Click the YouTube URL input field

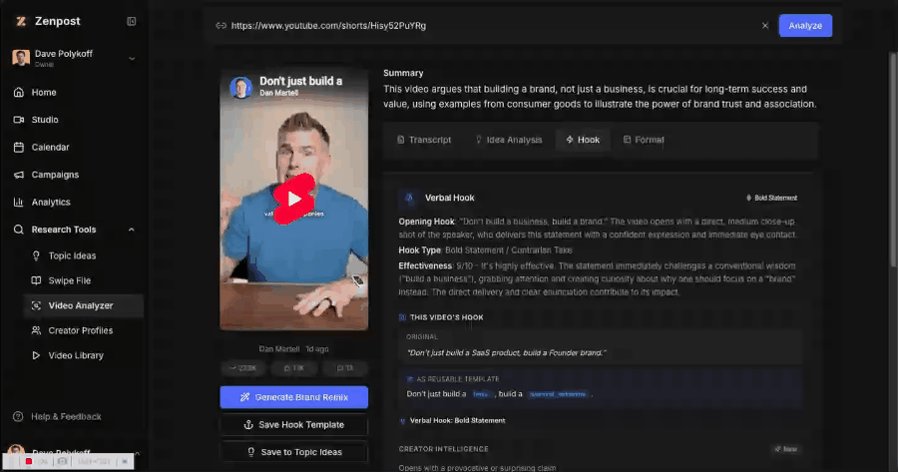(x=487, y=26)
